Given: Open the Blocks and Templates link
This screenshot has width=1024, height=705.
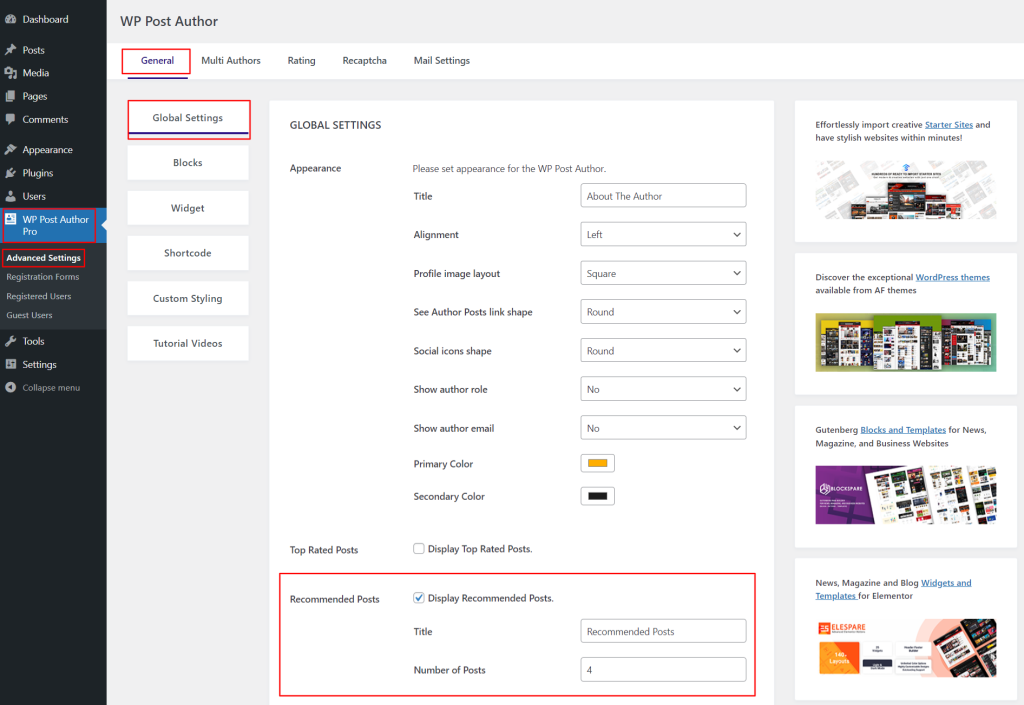Looking at the screenshot, I should click(x=903, y=430).
